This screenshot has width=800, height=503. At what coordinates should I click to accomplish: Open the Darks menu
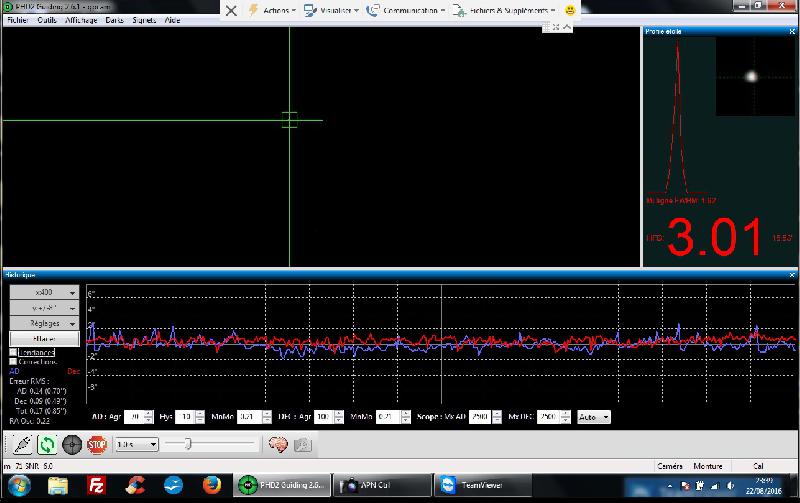click(x=114, y=20)
